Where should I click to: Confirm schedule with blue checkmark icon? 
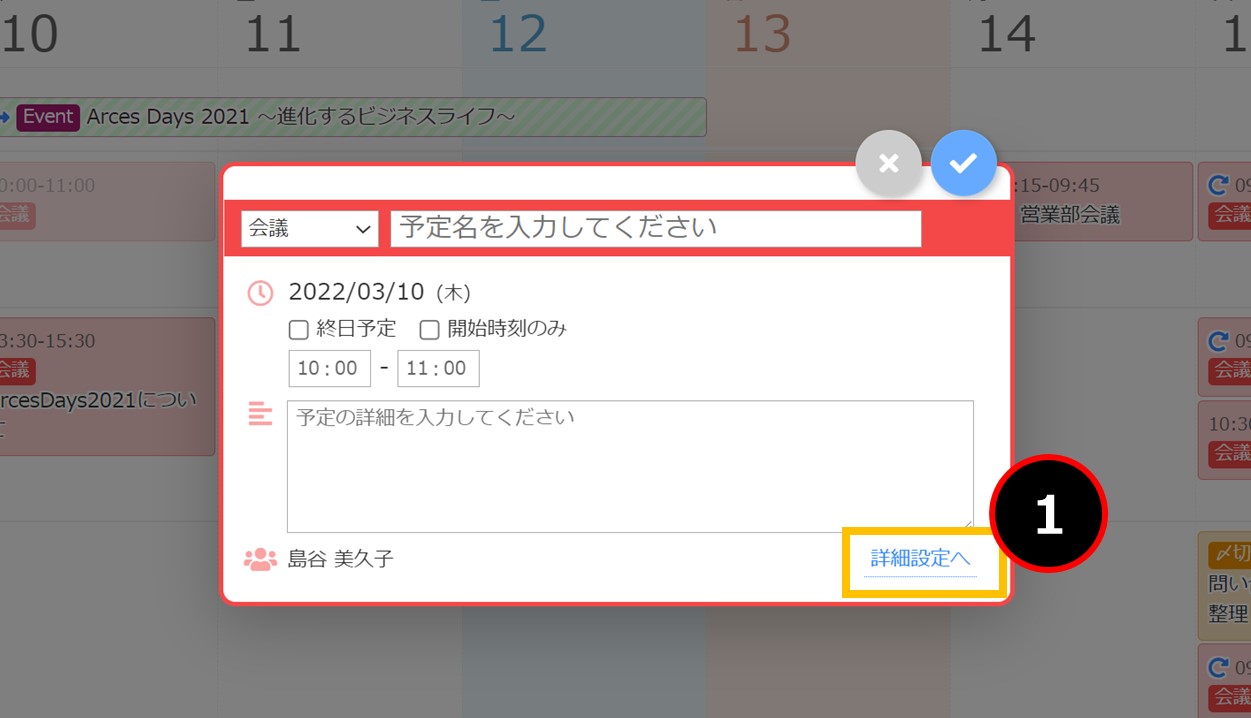[963, 163]
